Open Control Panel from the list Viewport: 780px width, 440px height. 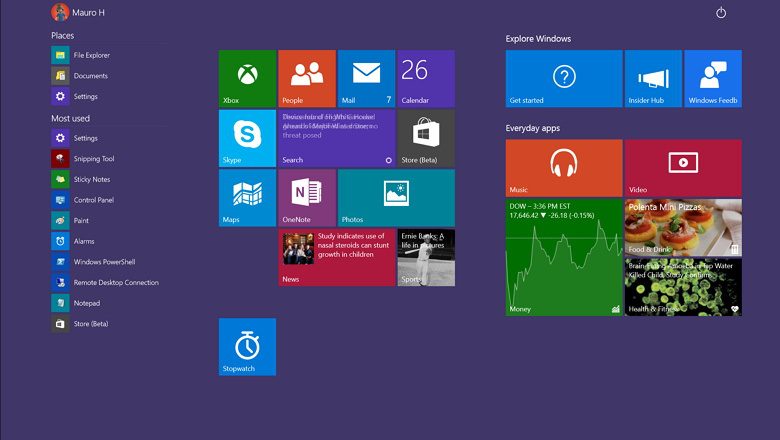83,200
